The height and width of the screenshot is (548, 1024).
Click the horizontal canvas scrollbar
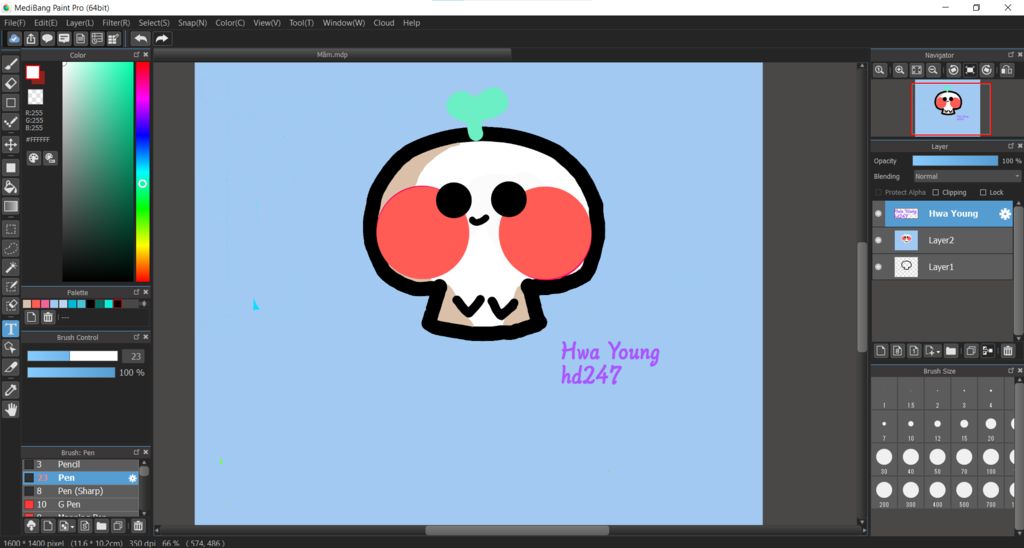(x=517, y=530)
